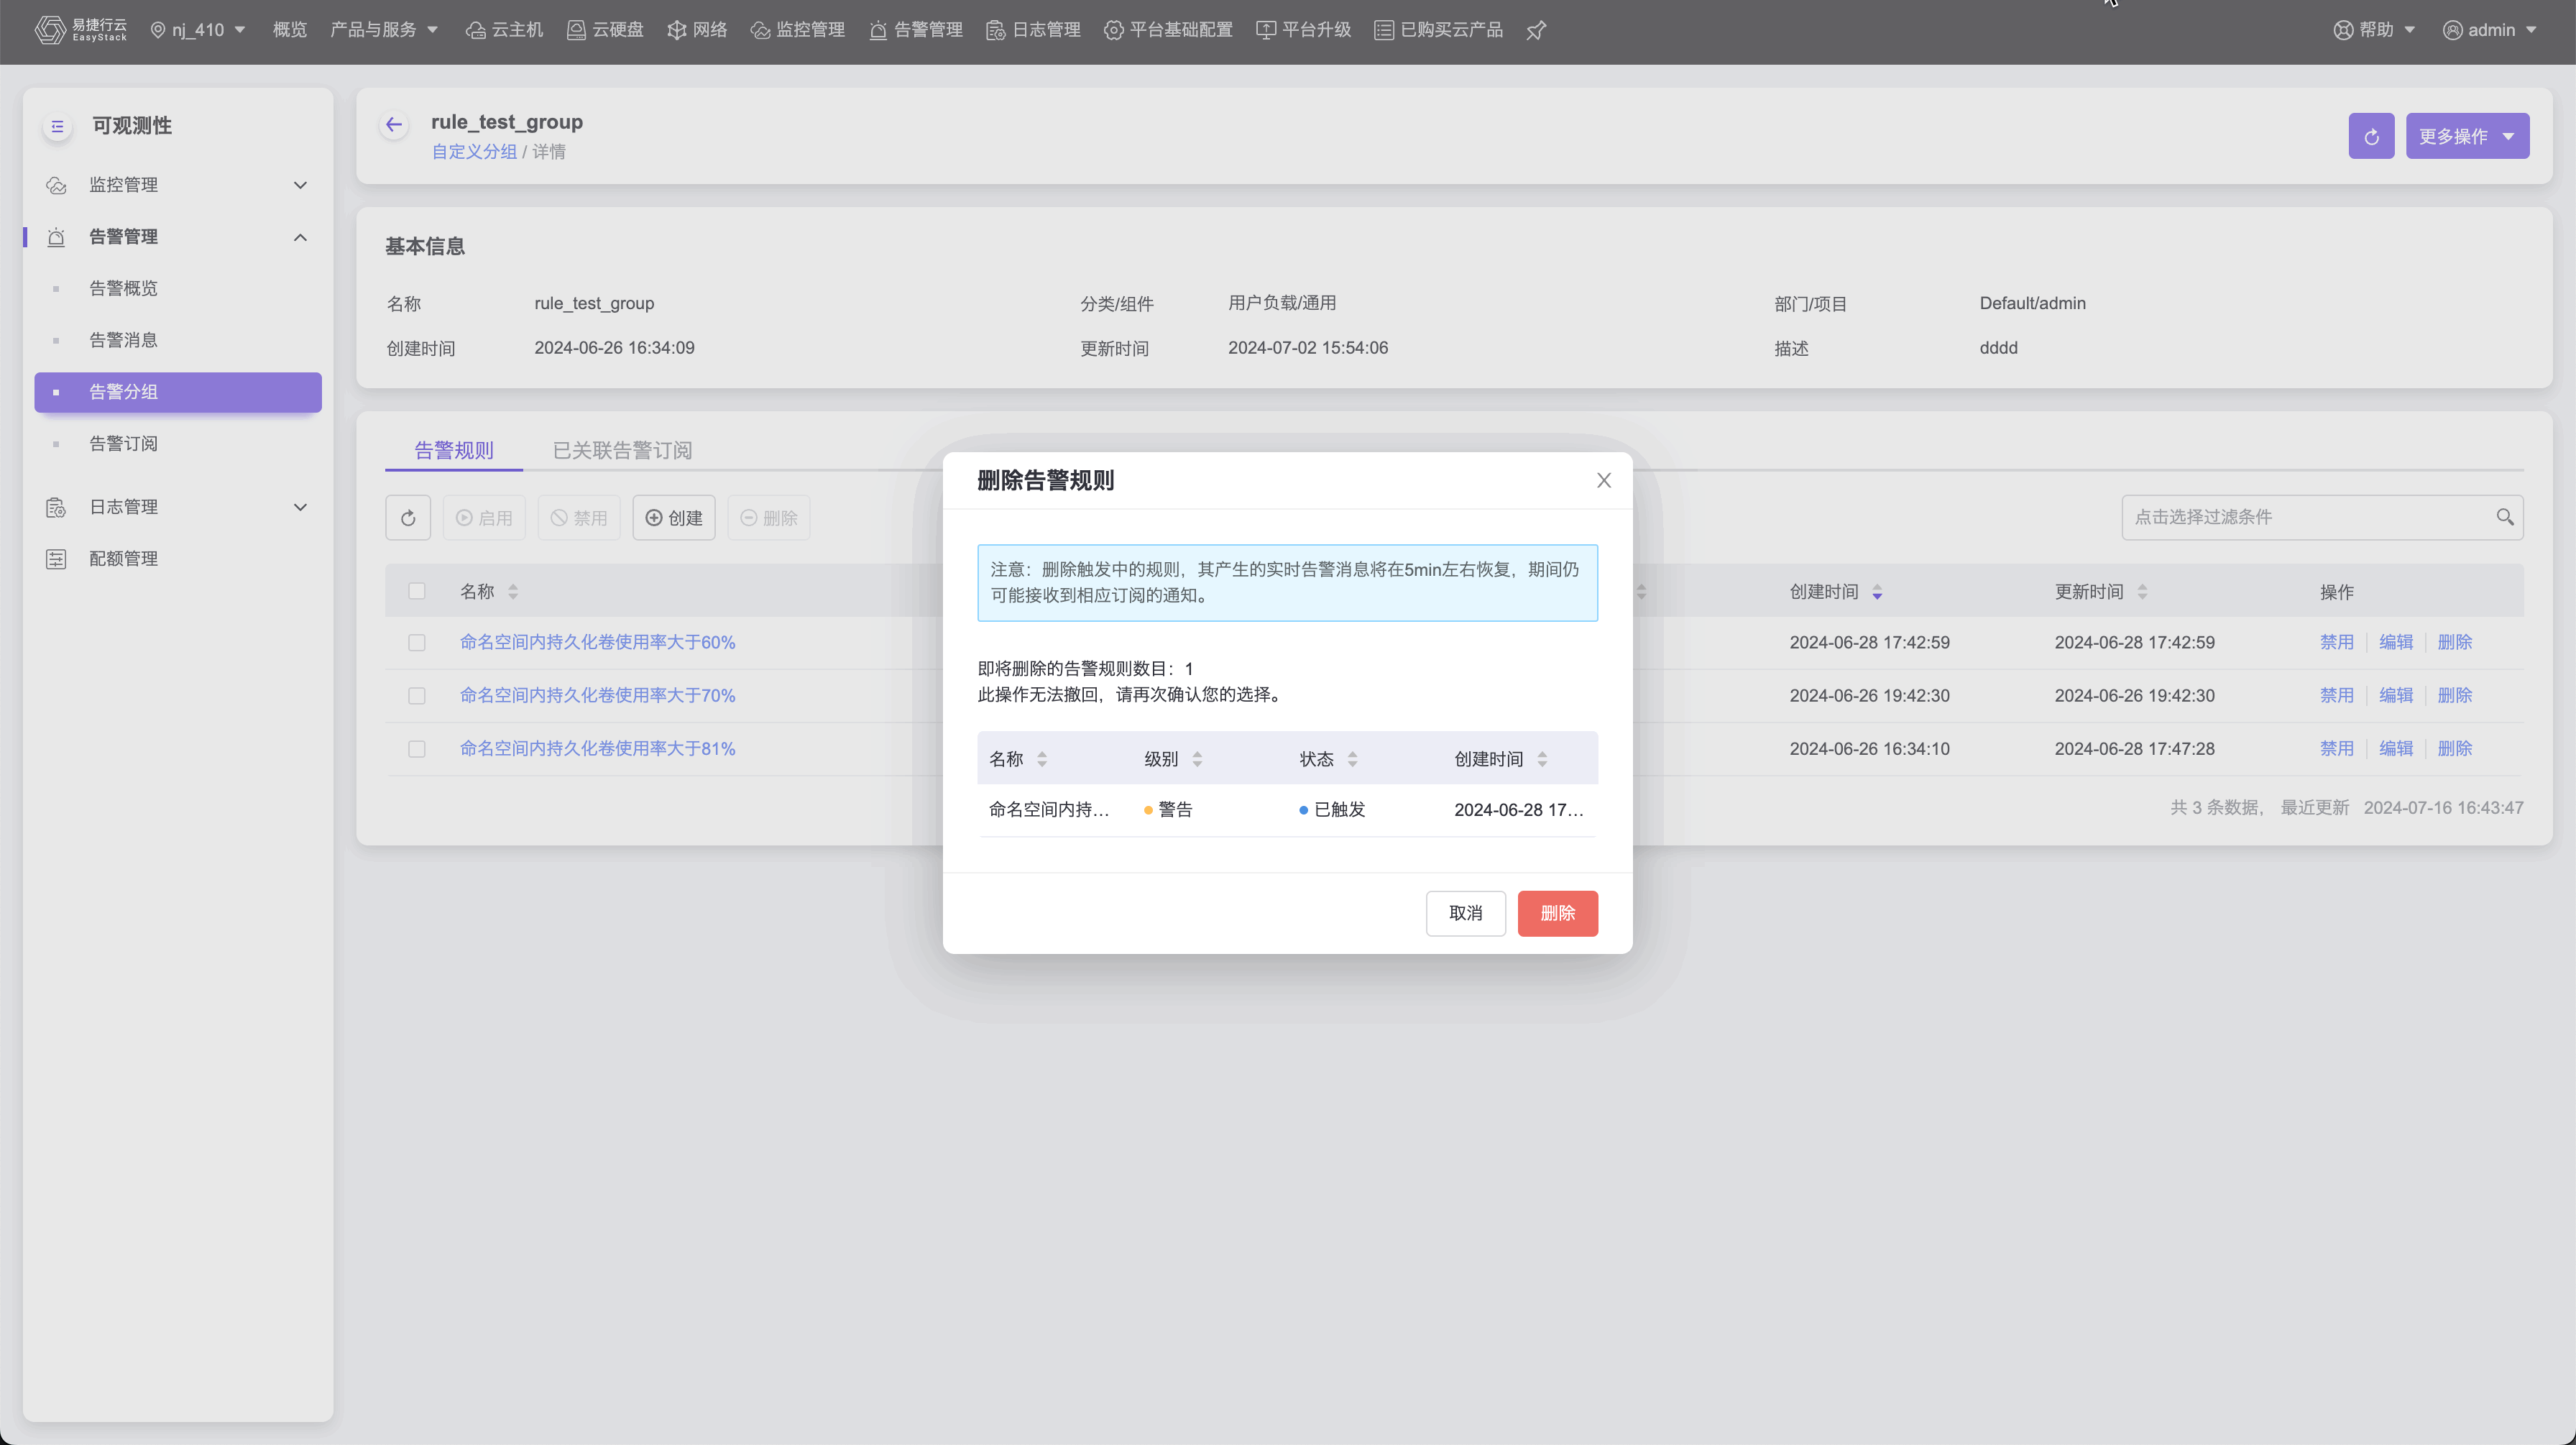
Task: Switch to the 已关联告警订阅 tab
Action: (622, 450)
